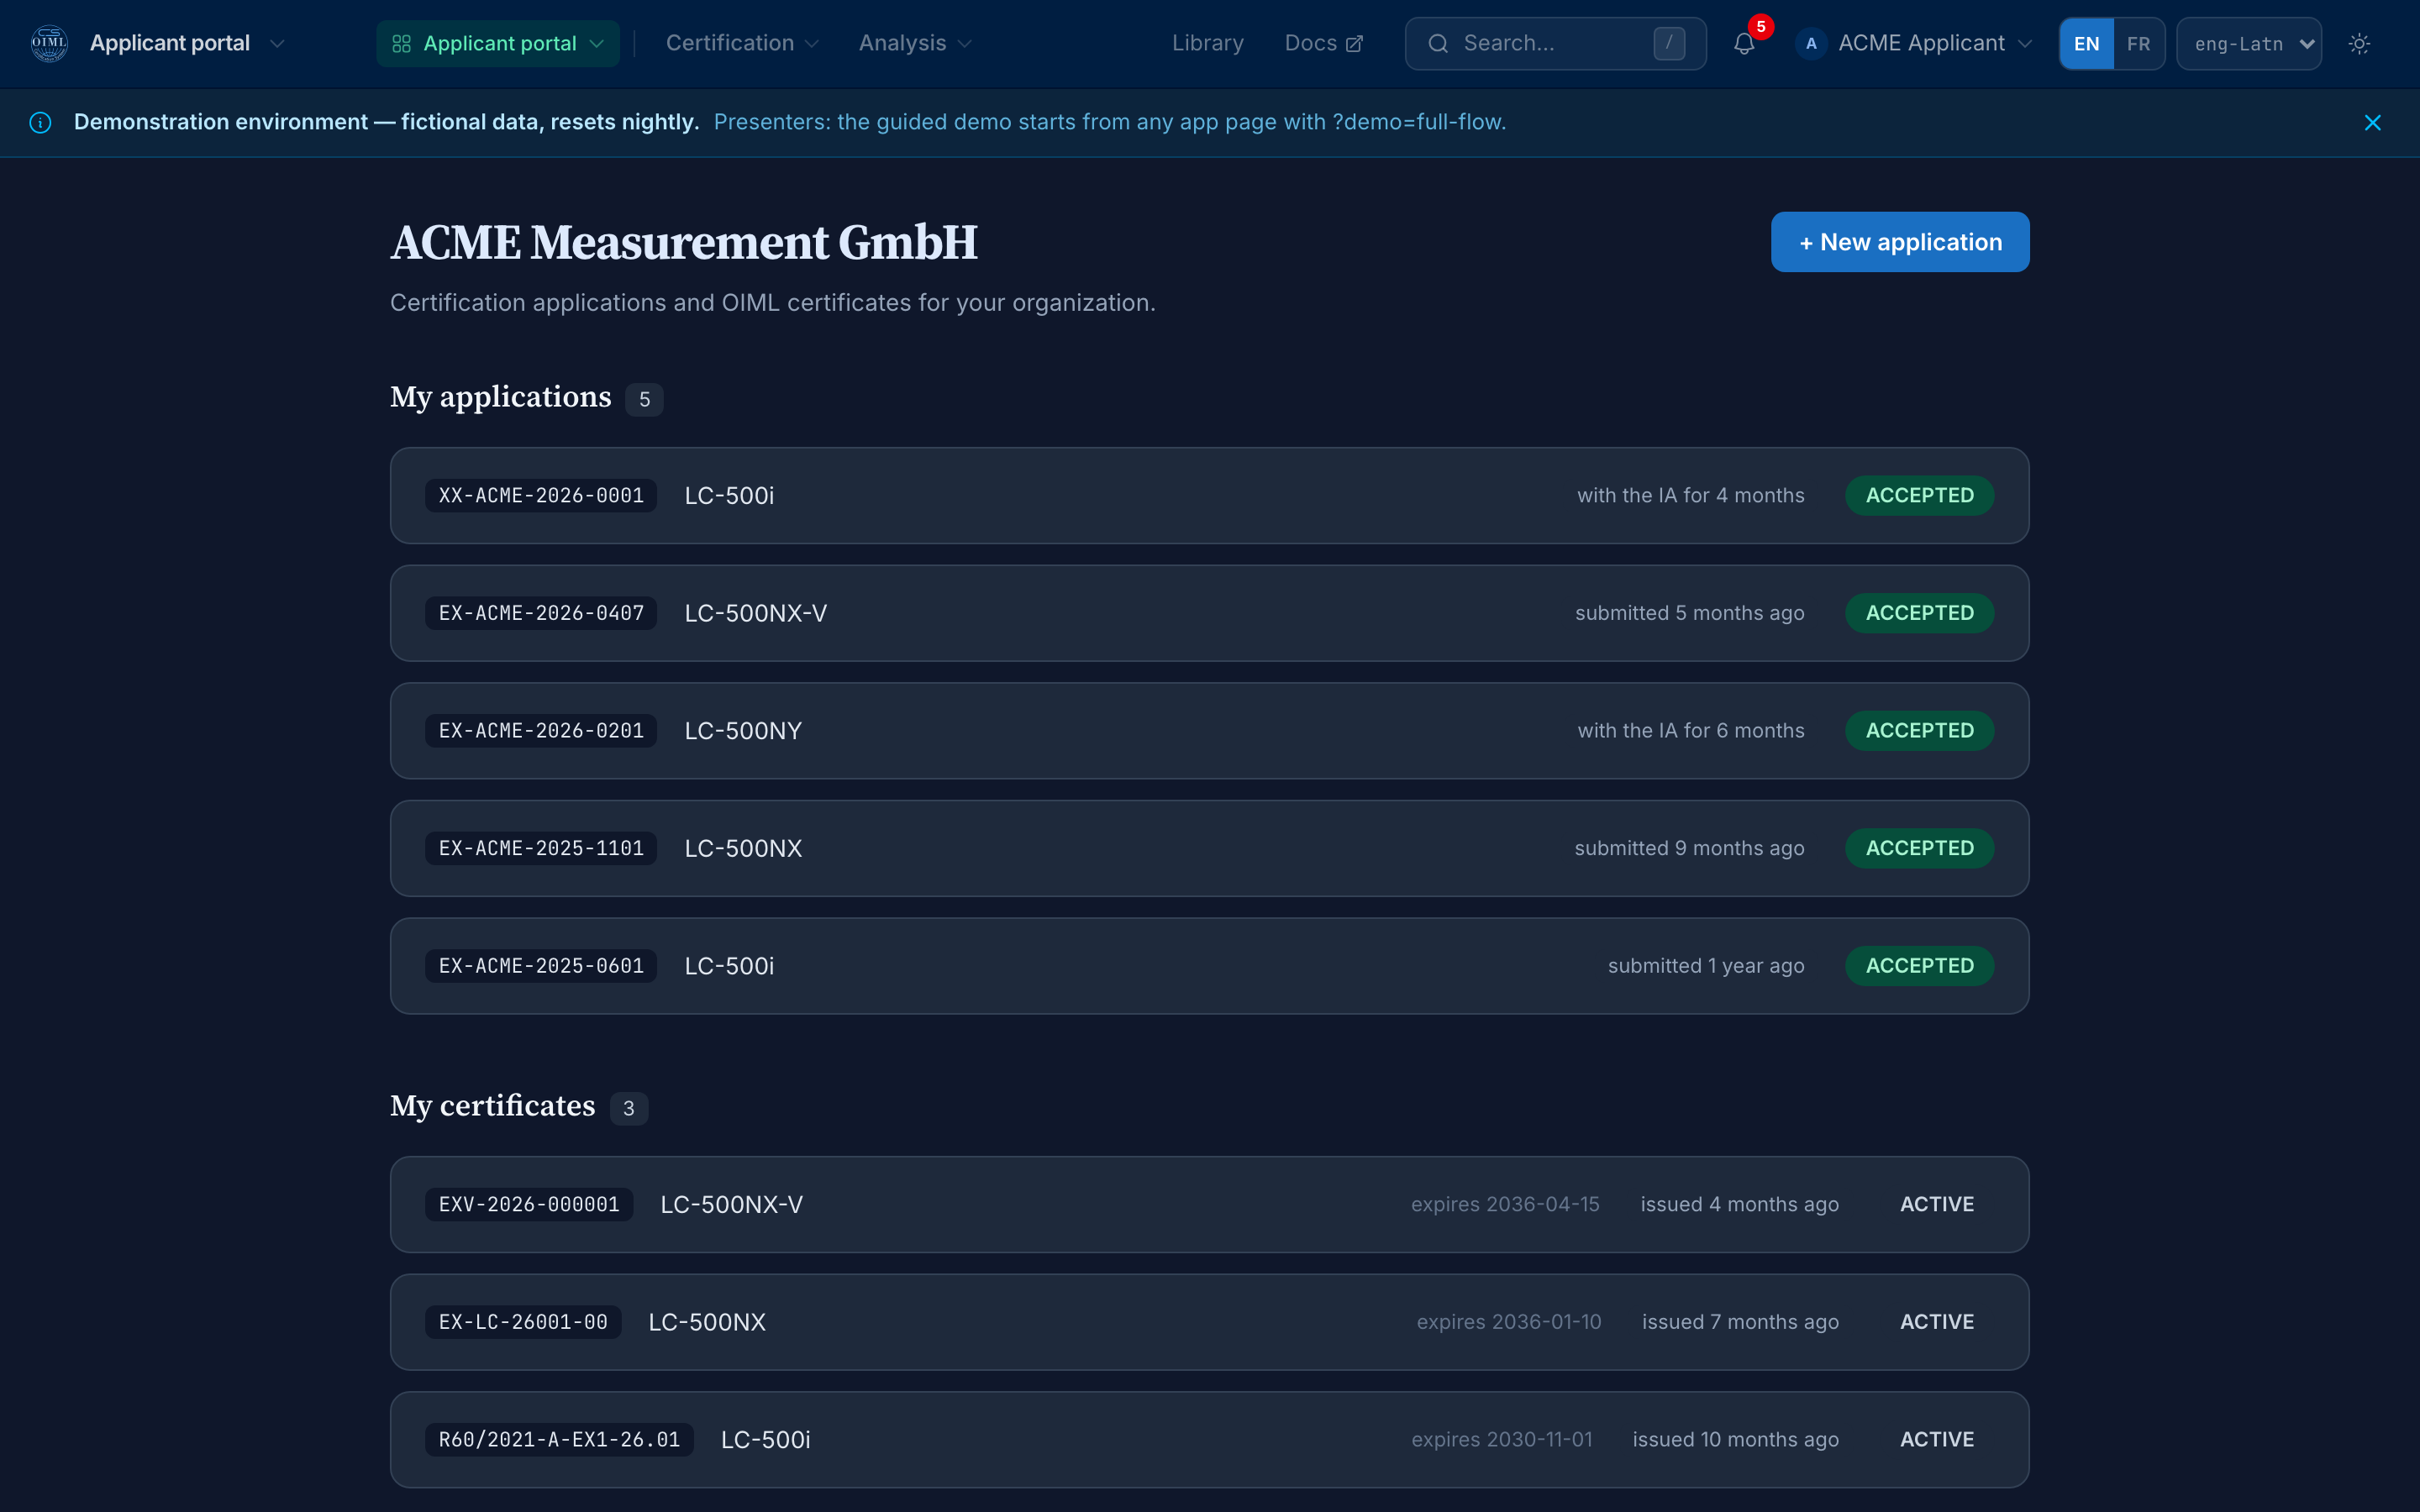
Task: Click LC-500NY device name
Action: click(743, 731)
